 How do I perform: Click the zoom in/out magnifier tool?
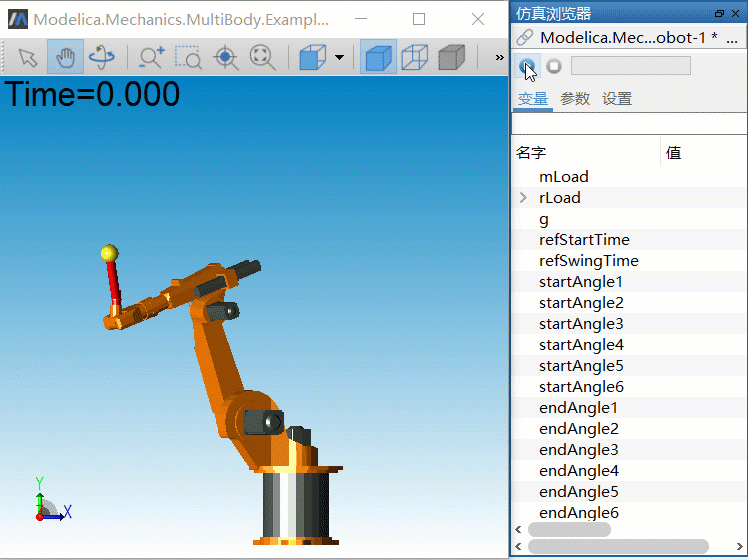coord(152,58)
